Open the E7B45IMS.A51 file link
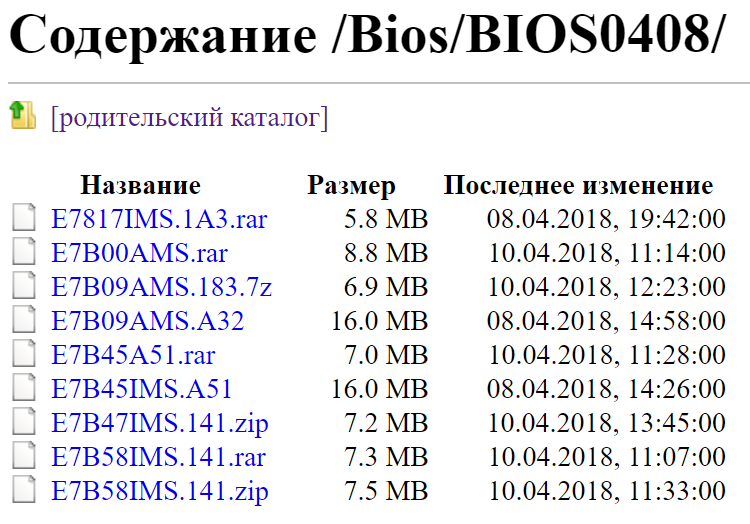Image resolution: width=750 pixels, height=524 pixels. [x=142, y=390]
